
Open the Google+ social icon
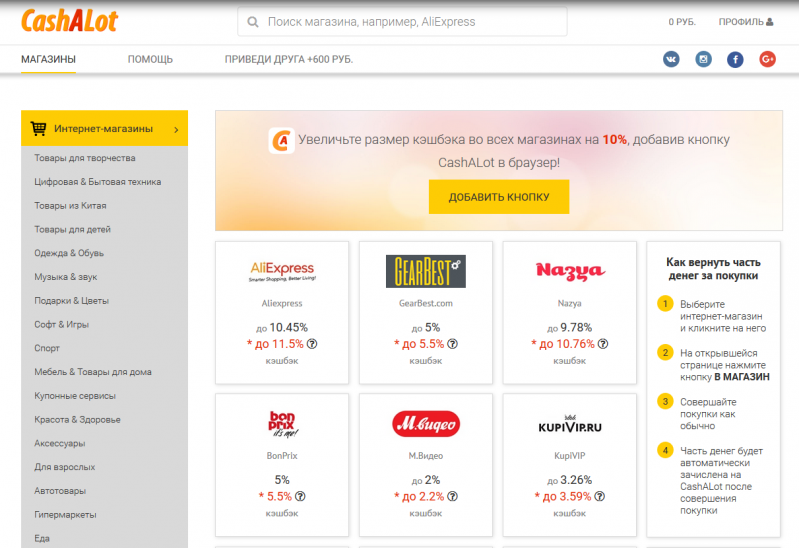click(x=767, y=59)
